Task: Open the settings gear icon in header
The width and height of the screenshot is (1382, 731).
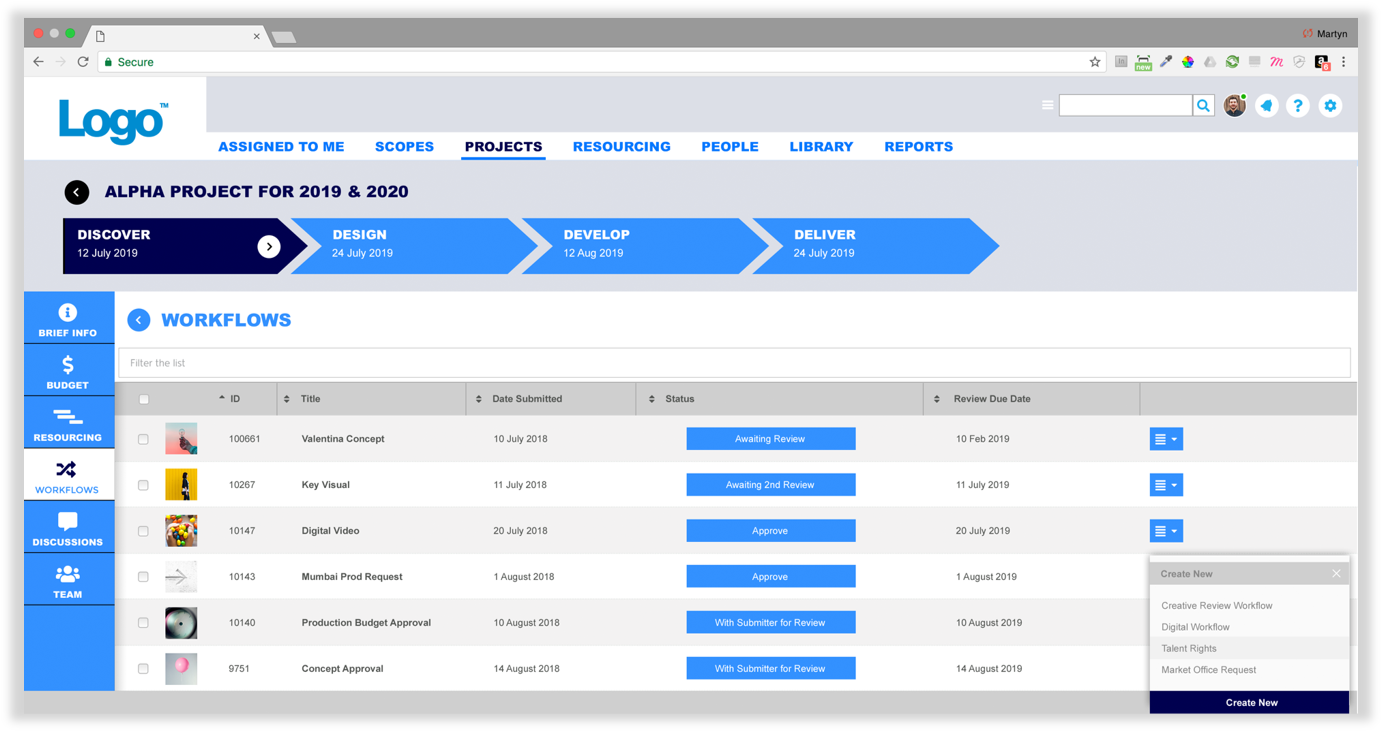Action: point(1330,106)
